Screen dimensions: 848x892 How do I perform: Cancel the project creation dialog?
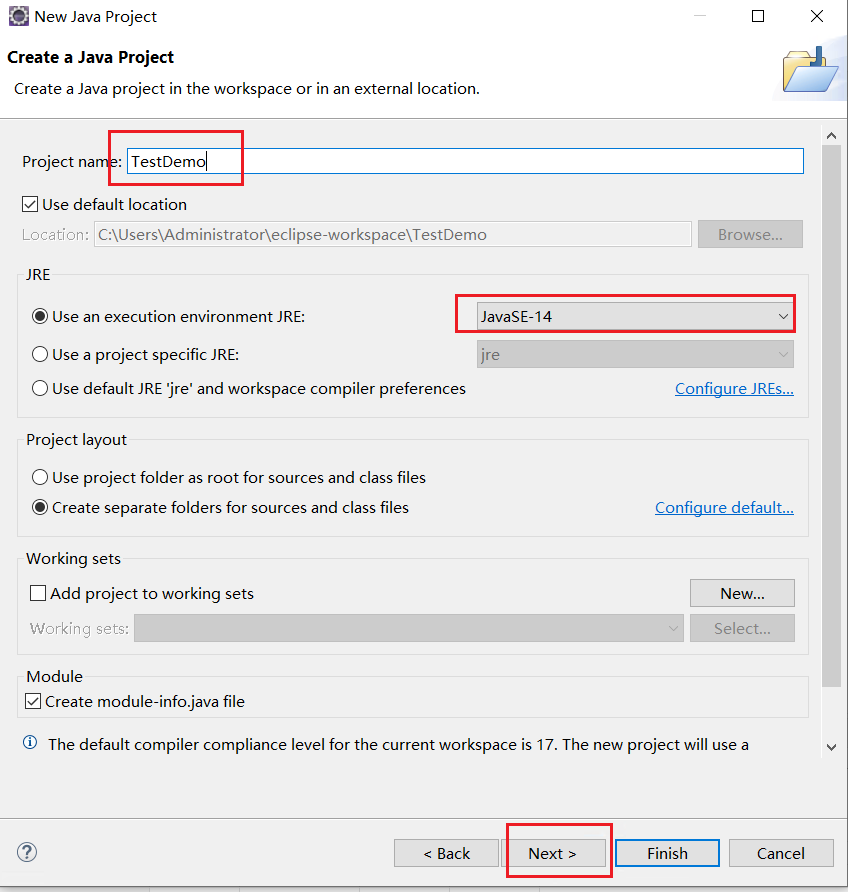(781, 852)
